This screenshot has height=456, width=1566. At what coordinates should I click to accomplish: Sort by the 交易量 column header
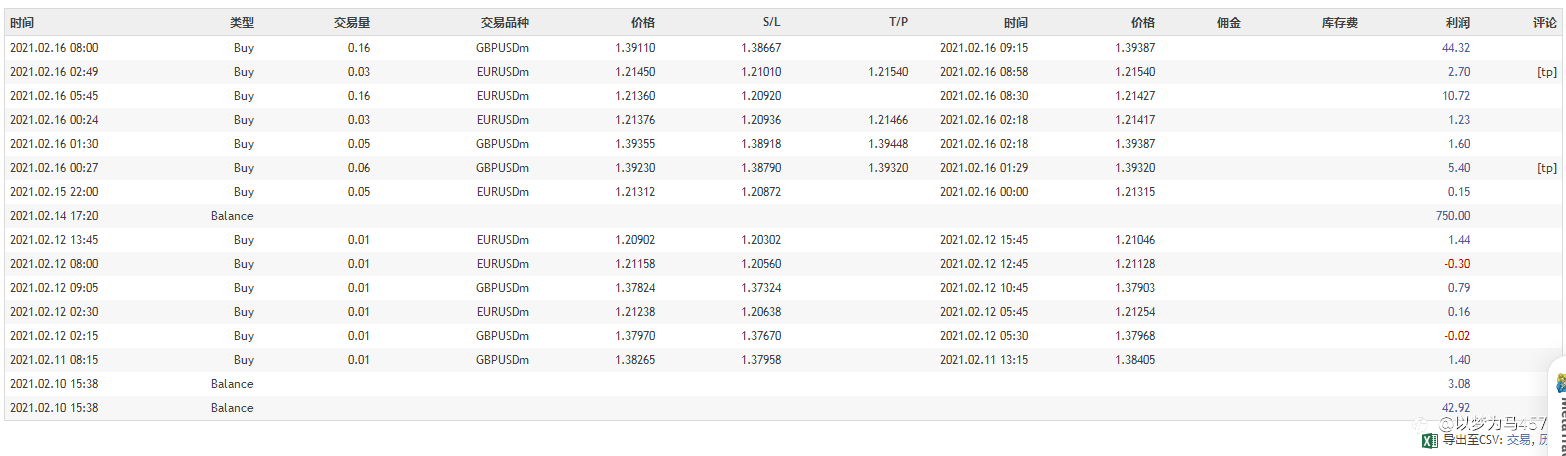(x=352, y=22)
